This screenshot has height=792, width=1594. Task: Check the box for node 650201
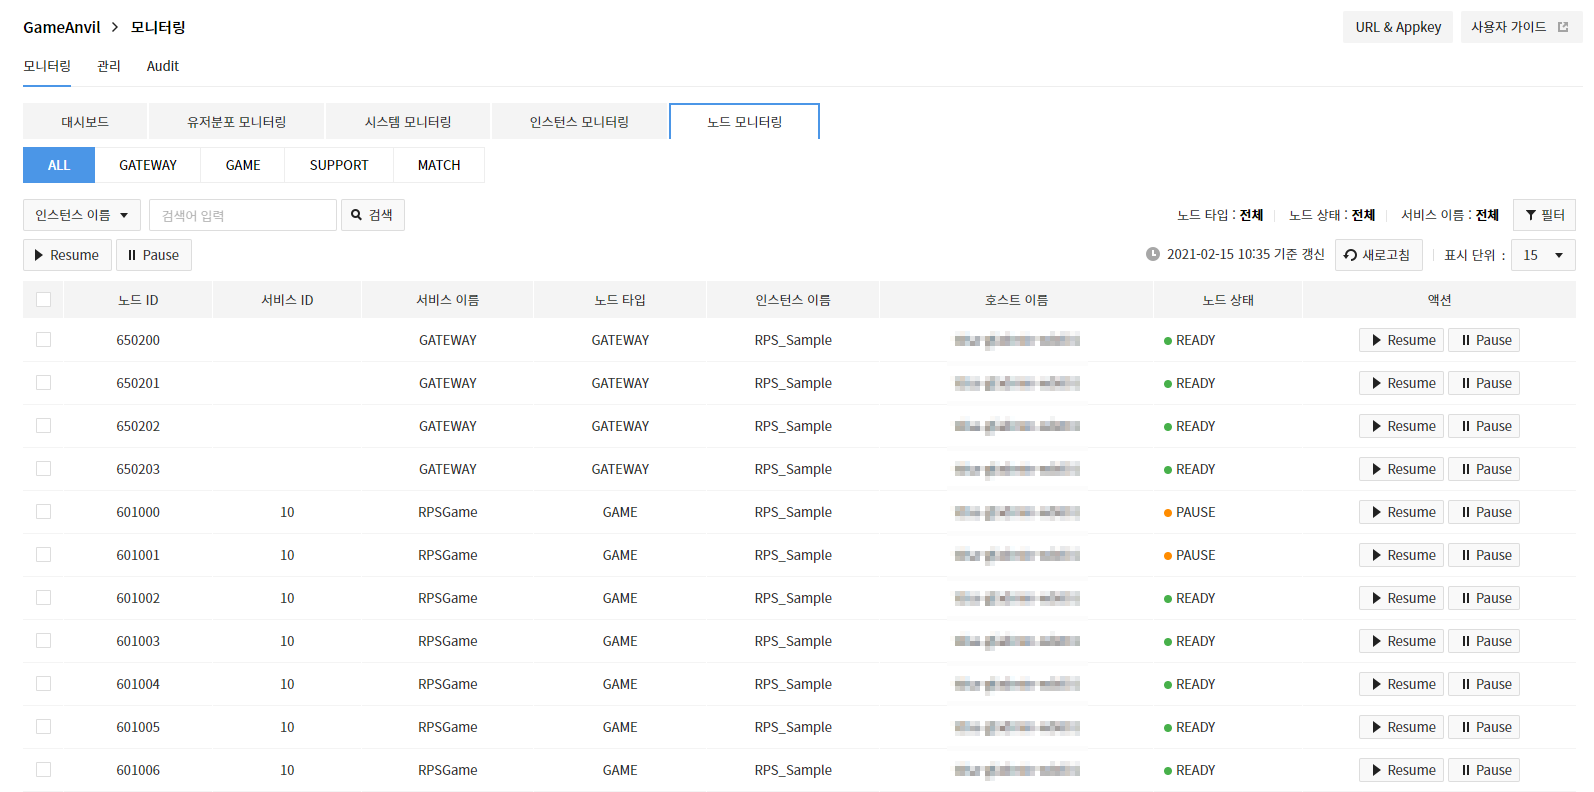[x=43, y=383]
